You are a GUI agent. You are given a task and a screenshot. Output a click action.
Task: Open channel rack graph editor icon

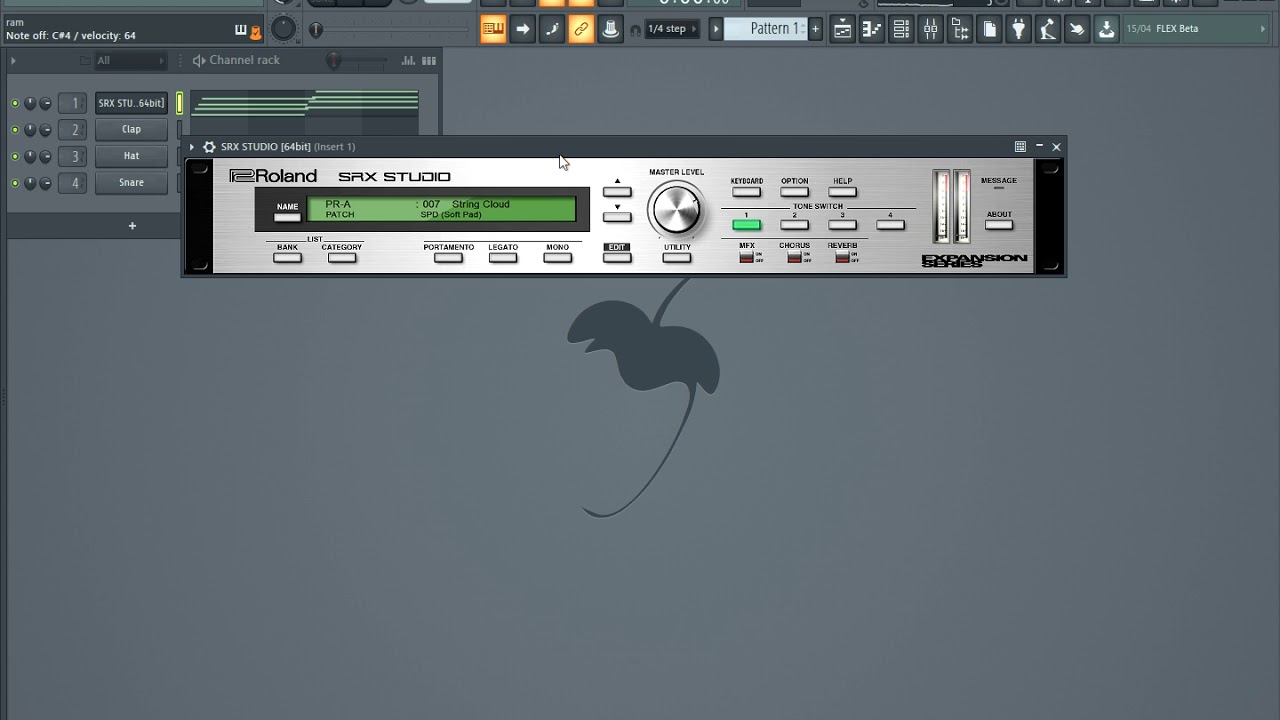click(408, 60)
